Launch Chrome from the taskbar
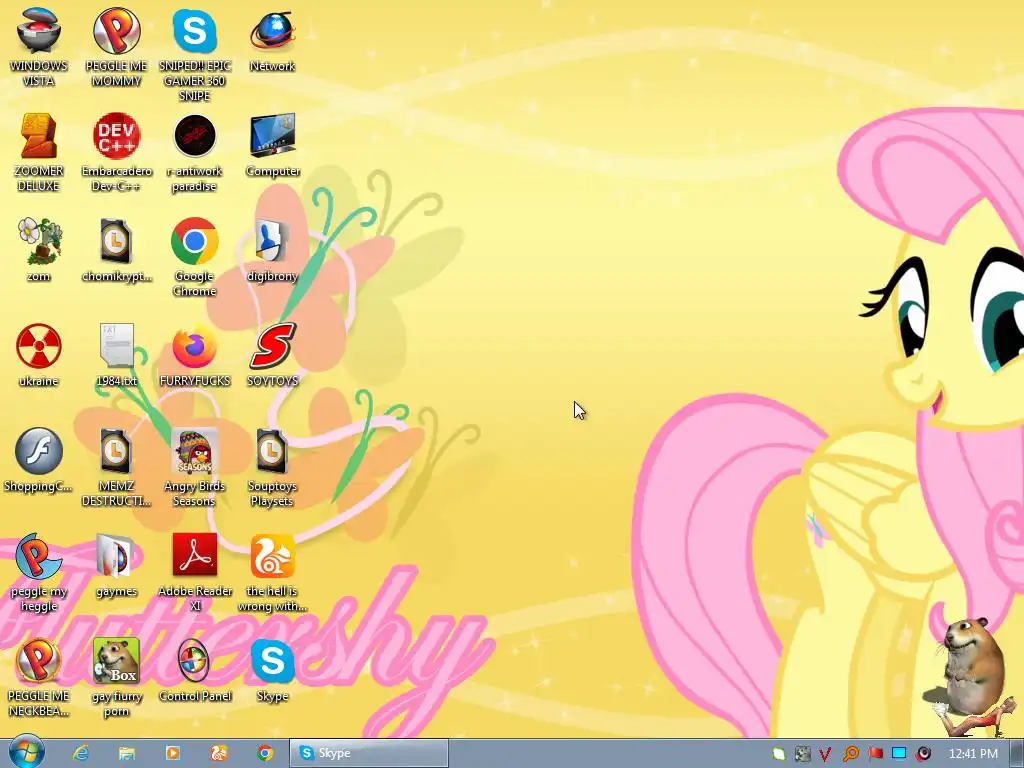Viewport: 1024px width, 768px height. coord(264,753)
